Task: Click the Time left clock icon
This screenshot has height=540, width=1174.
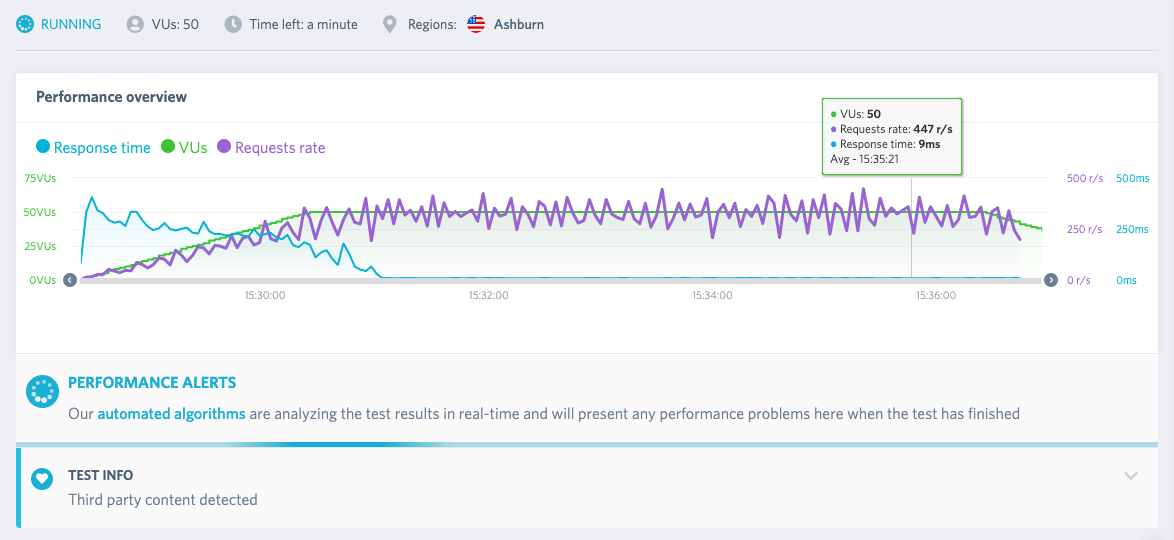Action: [234, 24]
